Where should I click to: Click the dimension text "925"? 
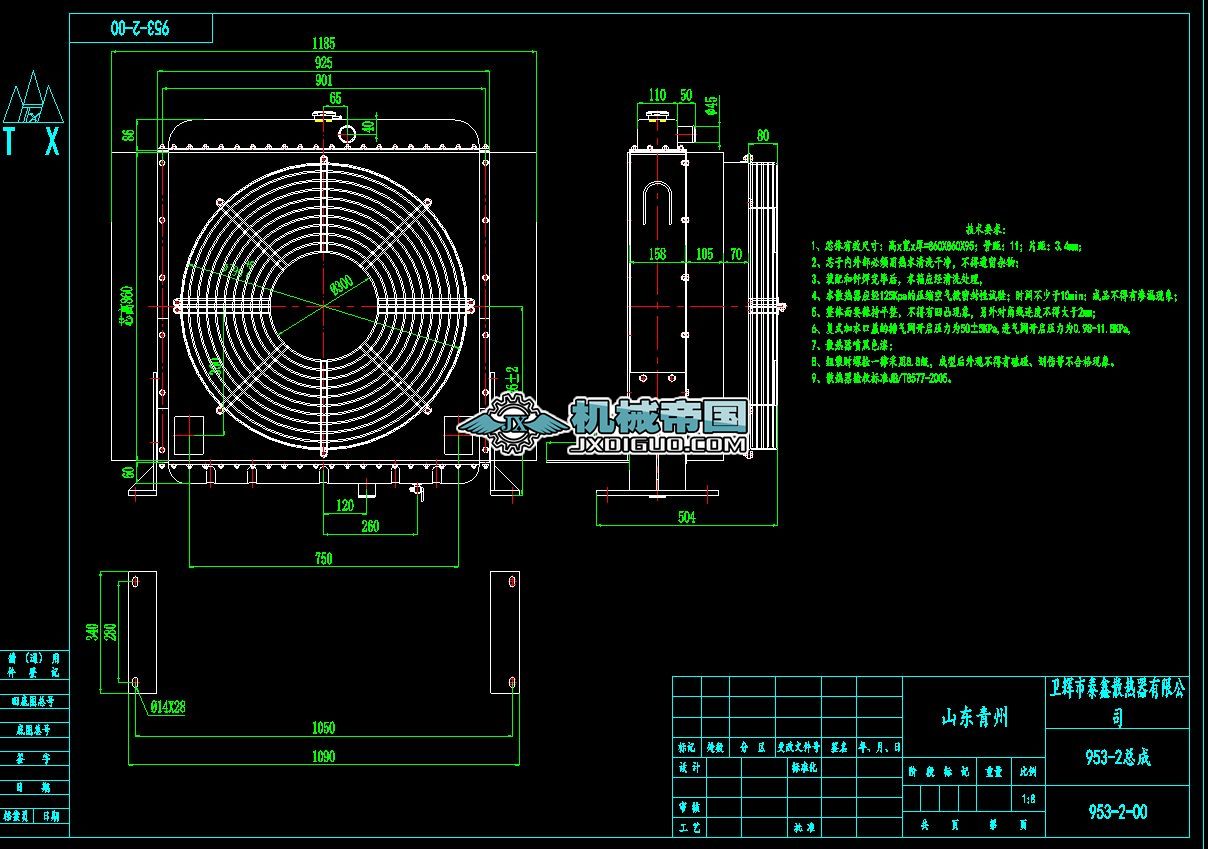click(x=323, y=62)
